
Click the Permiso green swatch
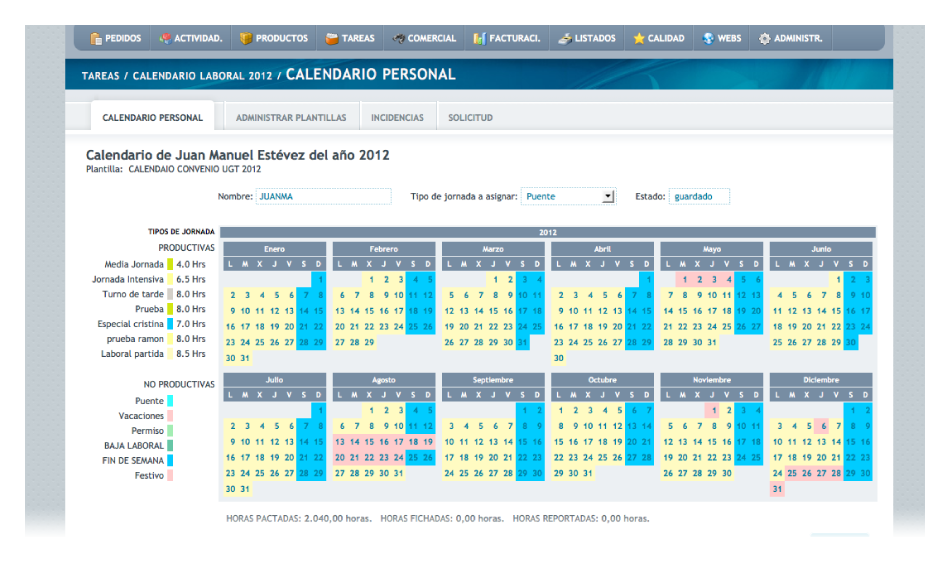pyautogui.click(x=170, y=431)
